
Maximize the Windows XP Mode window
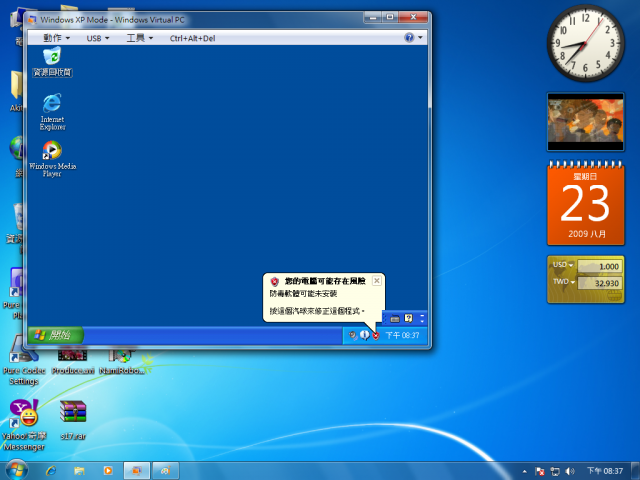pyautogui.click(x=390, y=17)
